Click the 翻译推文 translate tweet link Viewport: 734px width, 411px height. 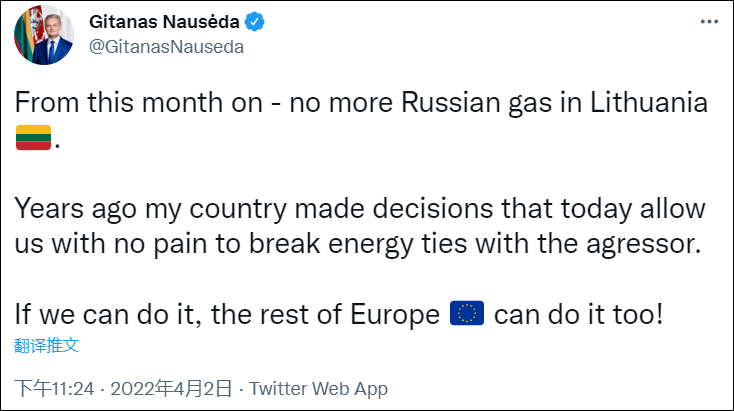(x=46, y=346)
